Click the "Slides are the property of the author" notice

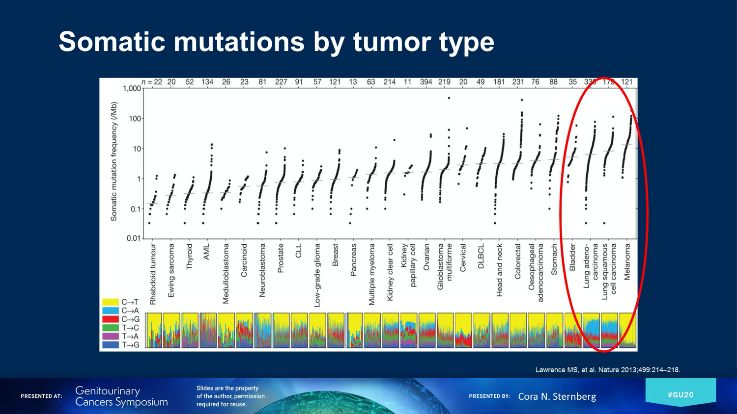[231, 396]
